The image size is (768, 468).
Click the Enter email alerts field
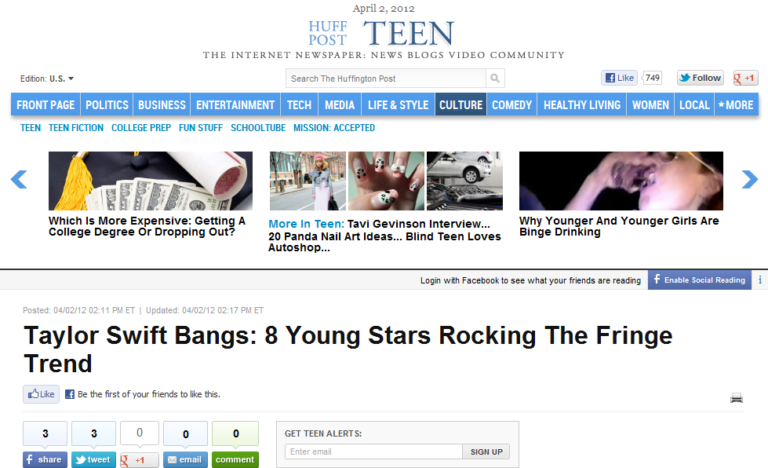[x=374, y=452]
